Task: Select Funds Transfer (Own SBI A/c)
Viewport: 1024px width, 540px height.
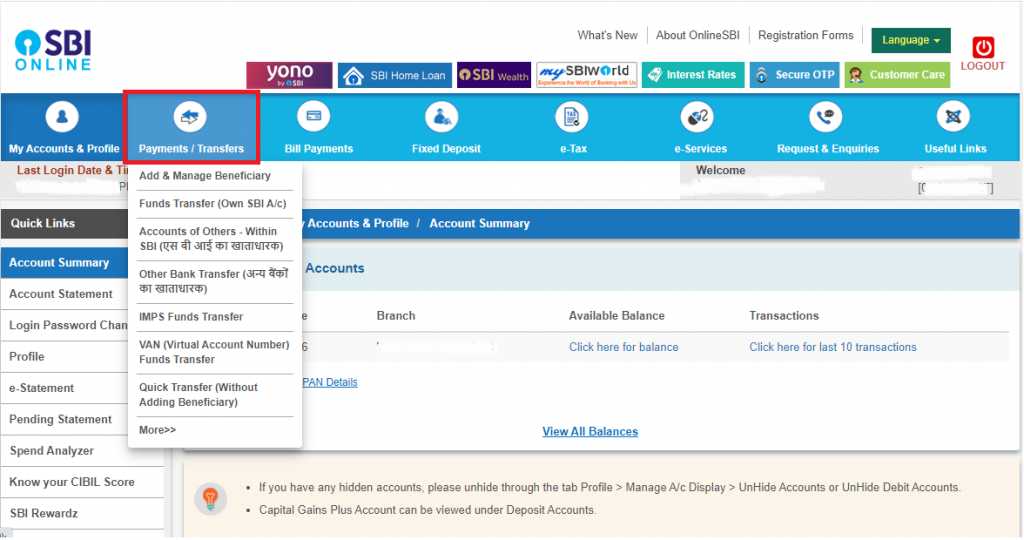Action: 212,204
